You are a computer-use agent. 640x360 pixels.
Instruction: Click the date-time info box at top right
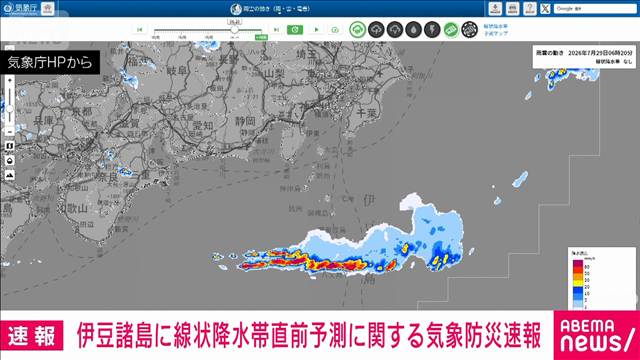pos(584,57)
